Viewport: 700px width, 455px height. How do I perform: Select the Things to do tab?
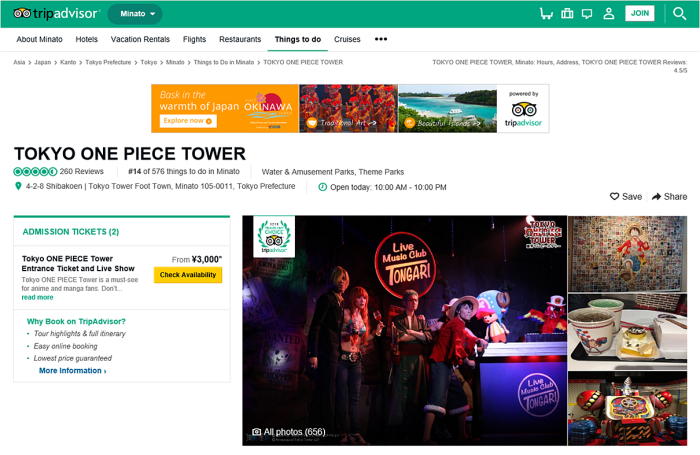298,39
